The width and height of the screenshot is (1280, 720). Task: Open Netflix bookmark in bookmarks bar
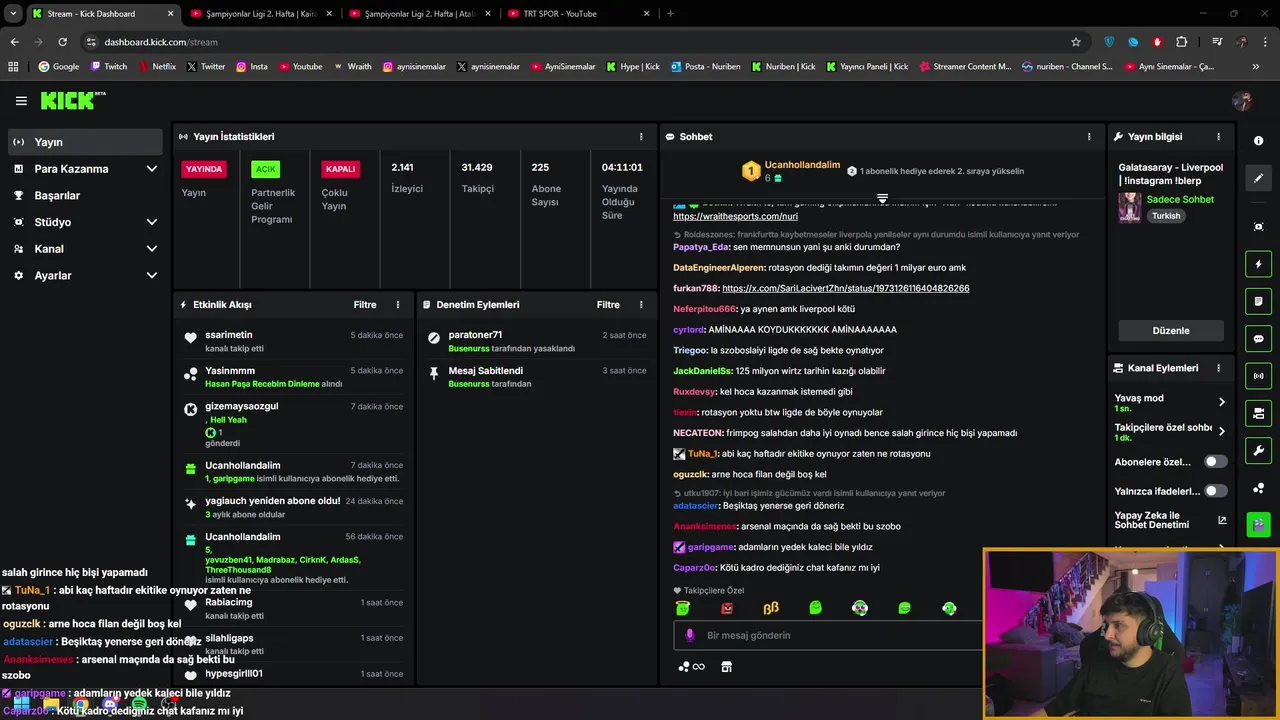(x=158, y=67)
